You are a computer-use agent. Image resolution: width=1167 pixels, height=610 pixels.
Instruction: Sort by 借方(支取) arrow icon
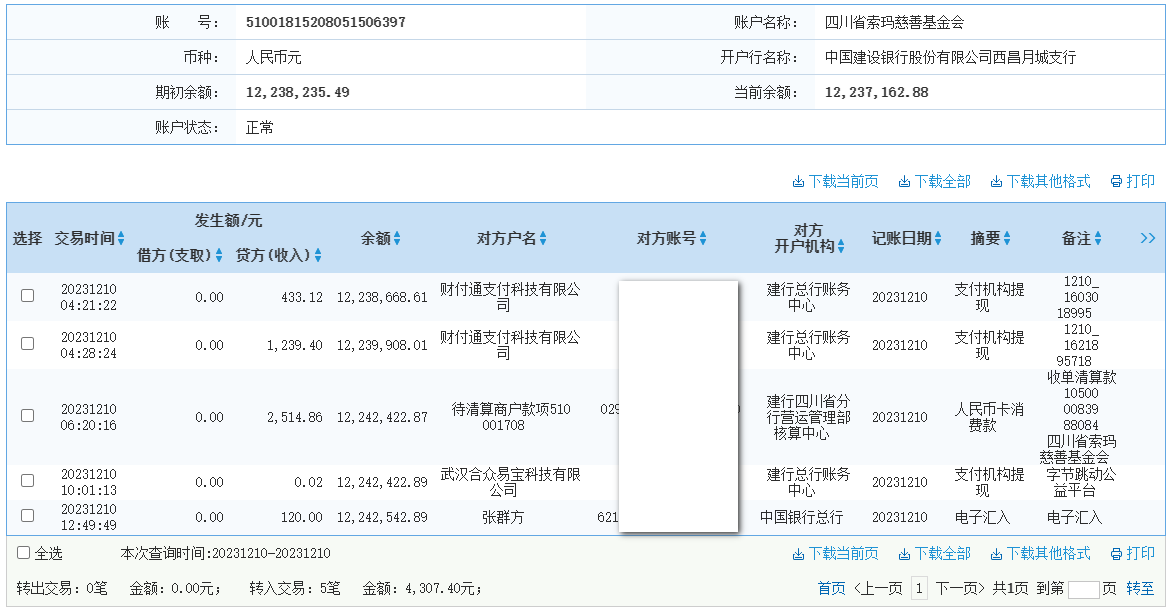tap(219, 255)
